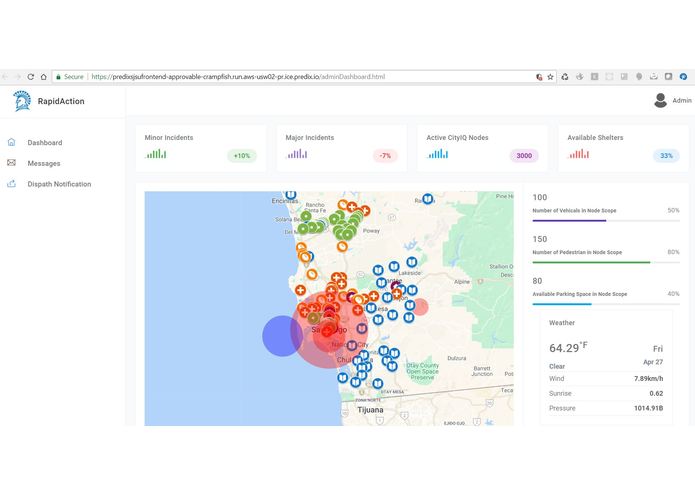The width and height of the screenshot is (695, 494).
Task: Open Dispath Notification in the sidebar
Action: coord(59,184)
